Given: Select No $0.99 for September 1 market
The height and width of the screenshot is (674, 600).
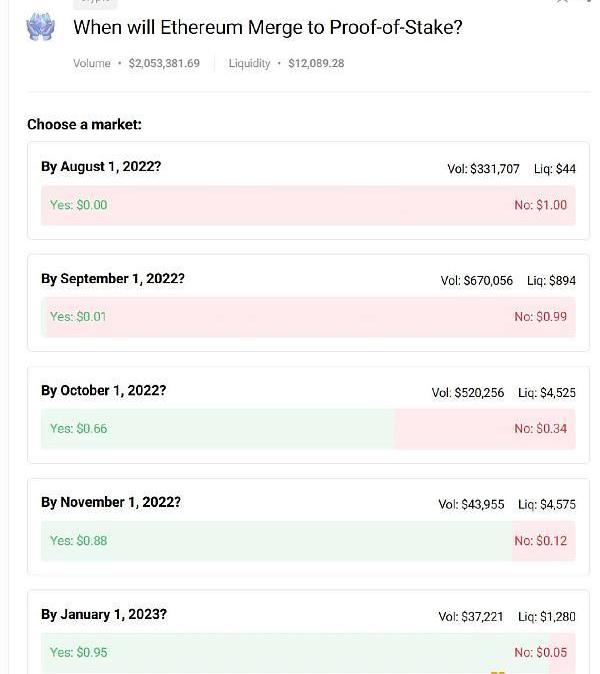Looking at the screenshot, I should tap(540, 317).
